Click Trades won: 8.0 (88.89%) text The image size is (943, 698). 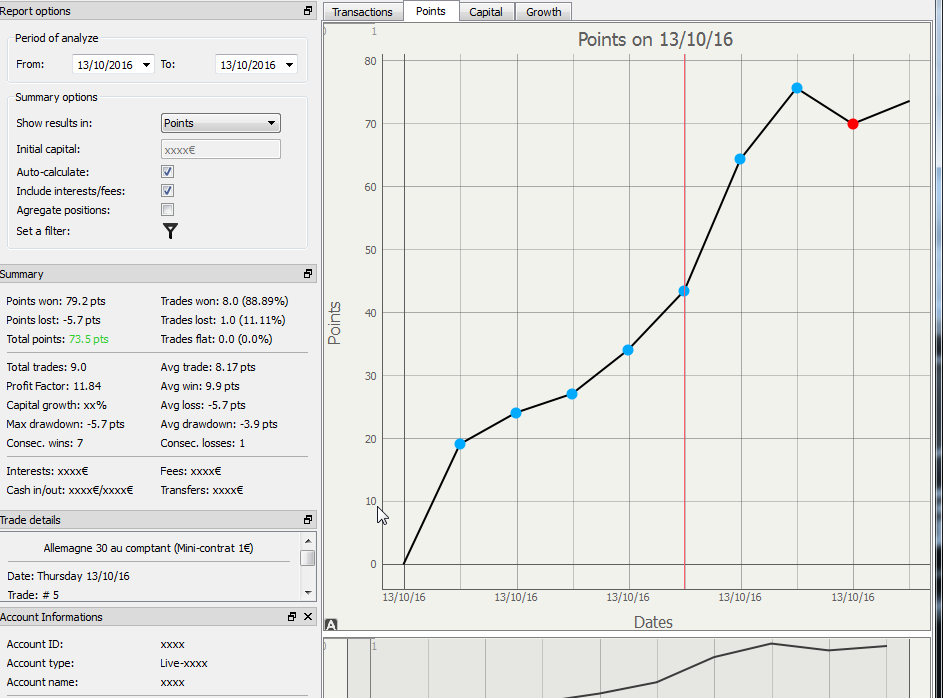click(x=224, y=301)
